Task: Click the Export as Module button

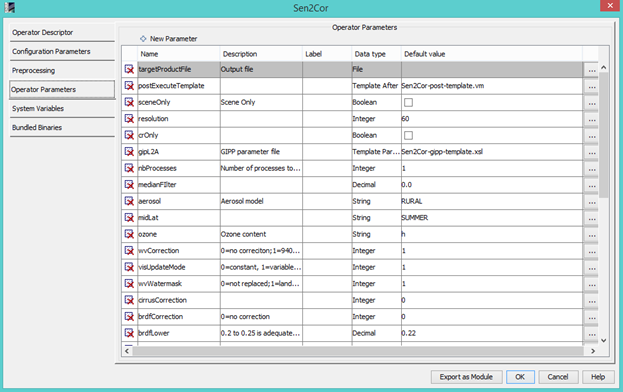Action: pos(466,377)
